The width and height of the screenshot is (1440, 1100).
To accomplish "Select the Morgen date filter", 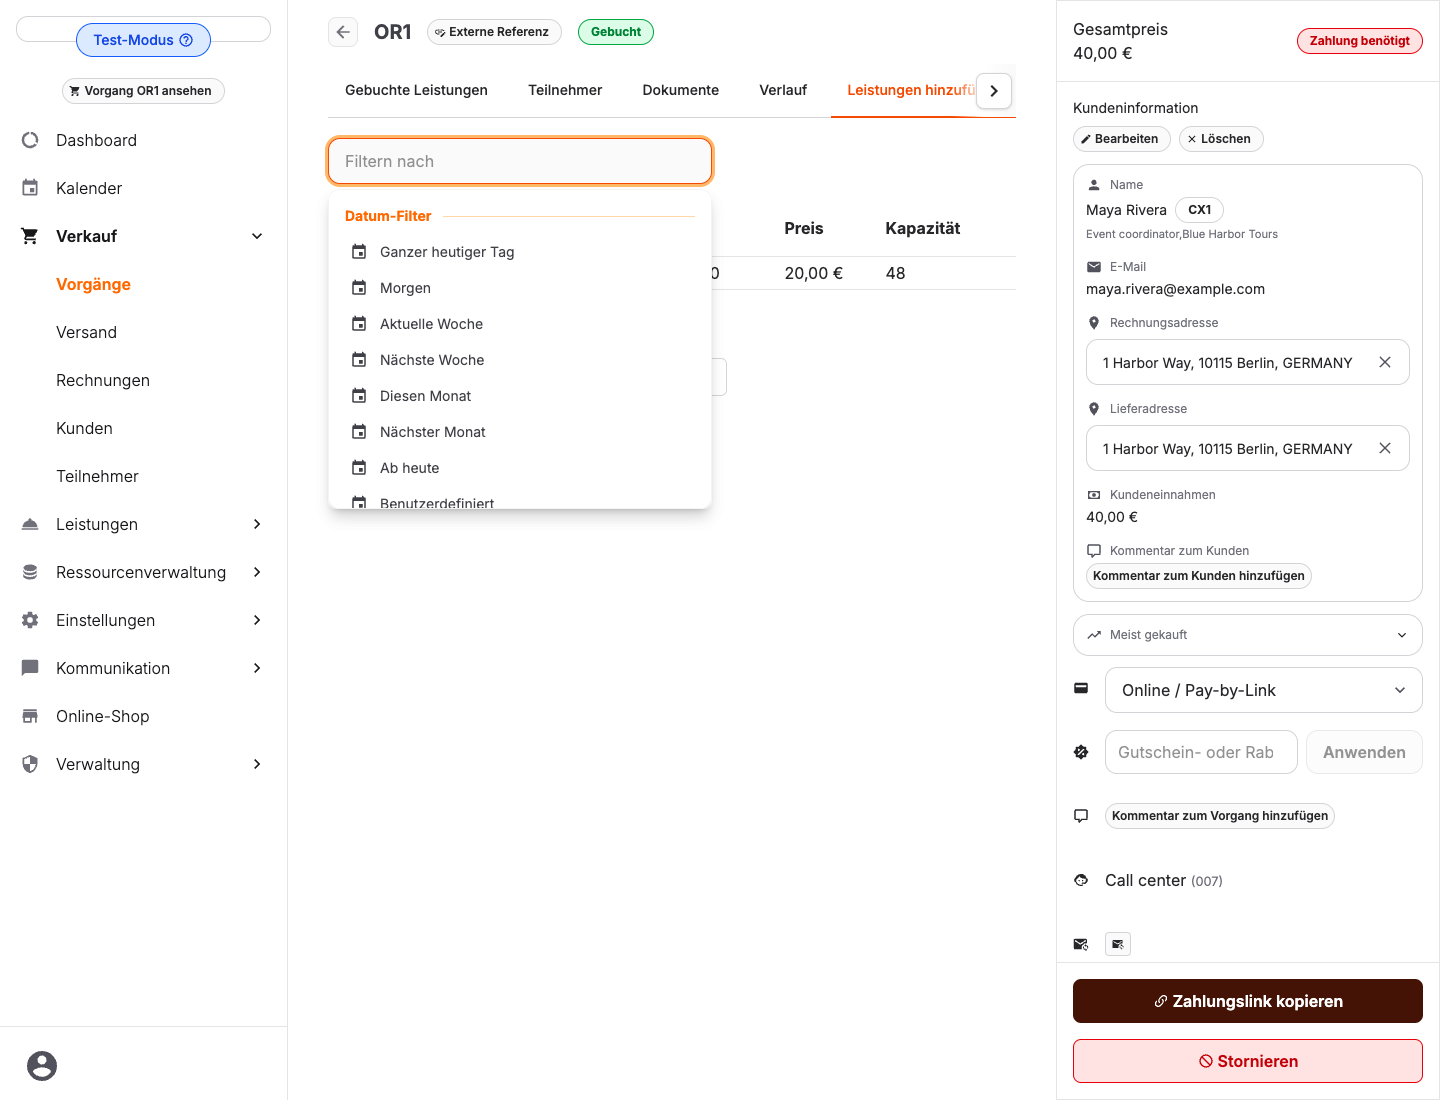I will (520, 288).
